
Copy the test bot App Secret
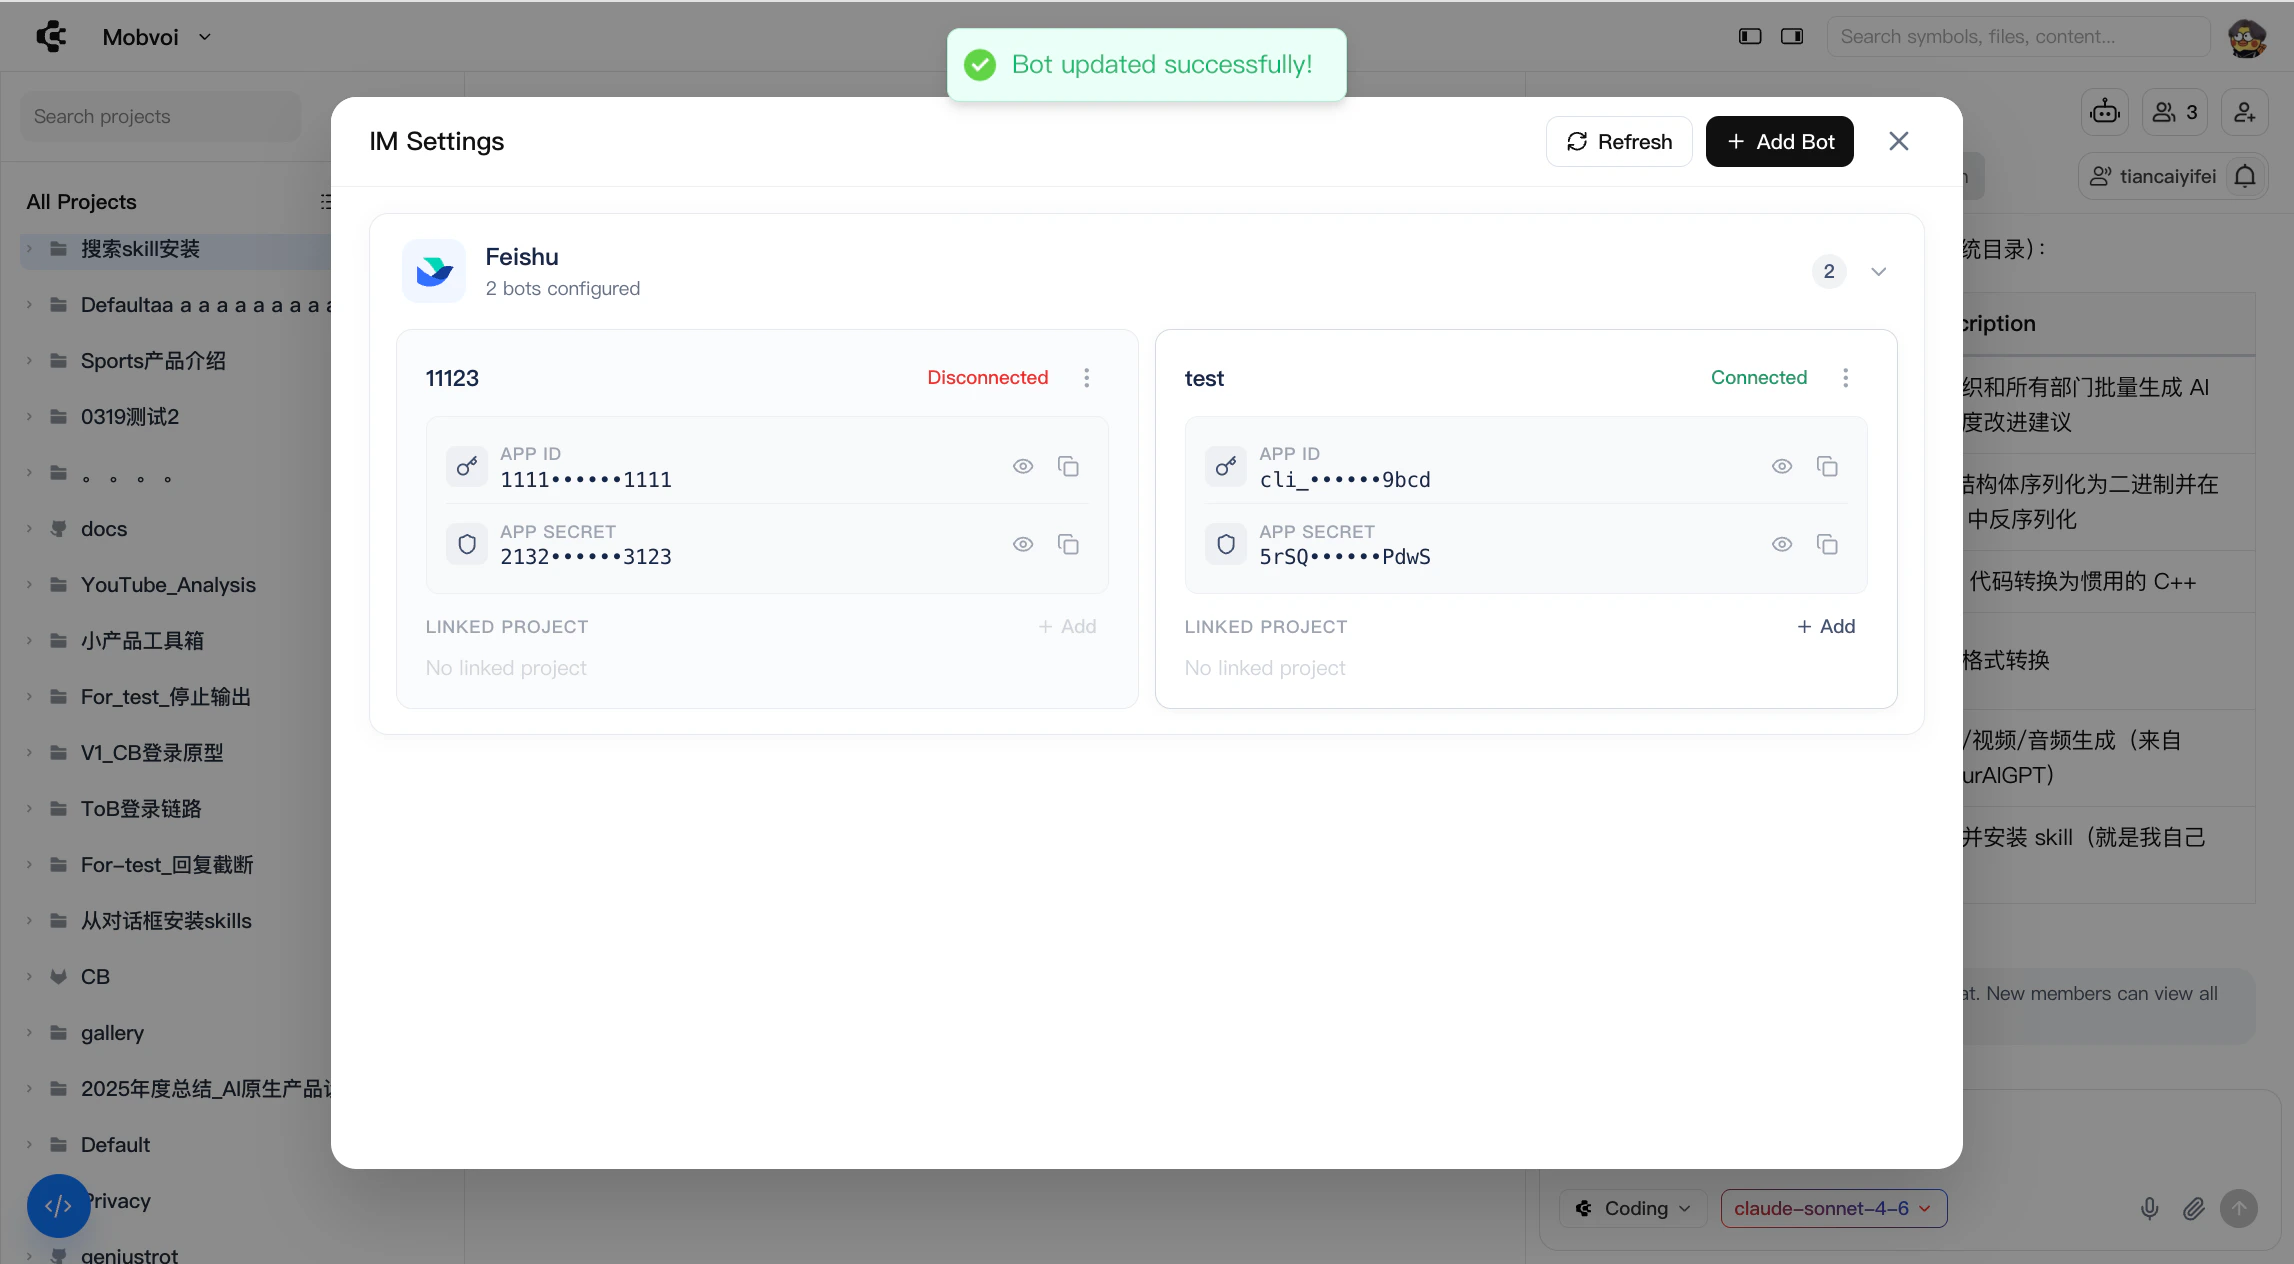1827,545
